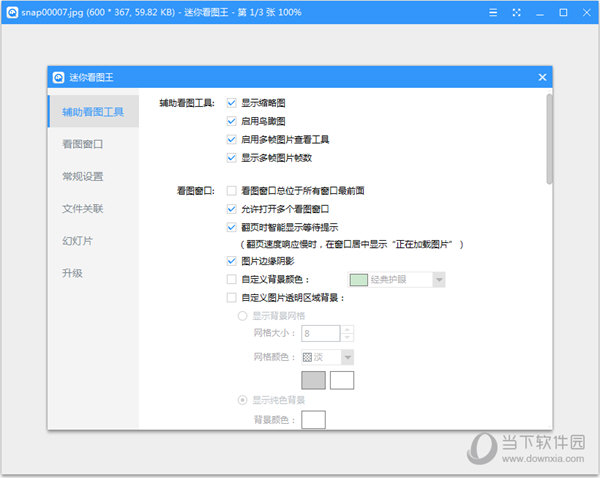Disable 启用多帧图片查看工具
600x478 pixels.
pos(232,139)
